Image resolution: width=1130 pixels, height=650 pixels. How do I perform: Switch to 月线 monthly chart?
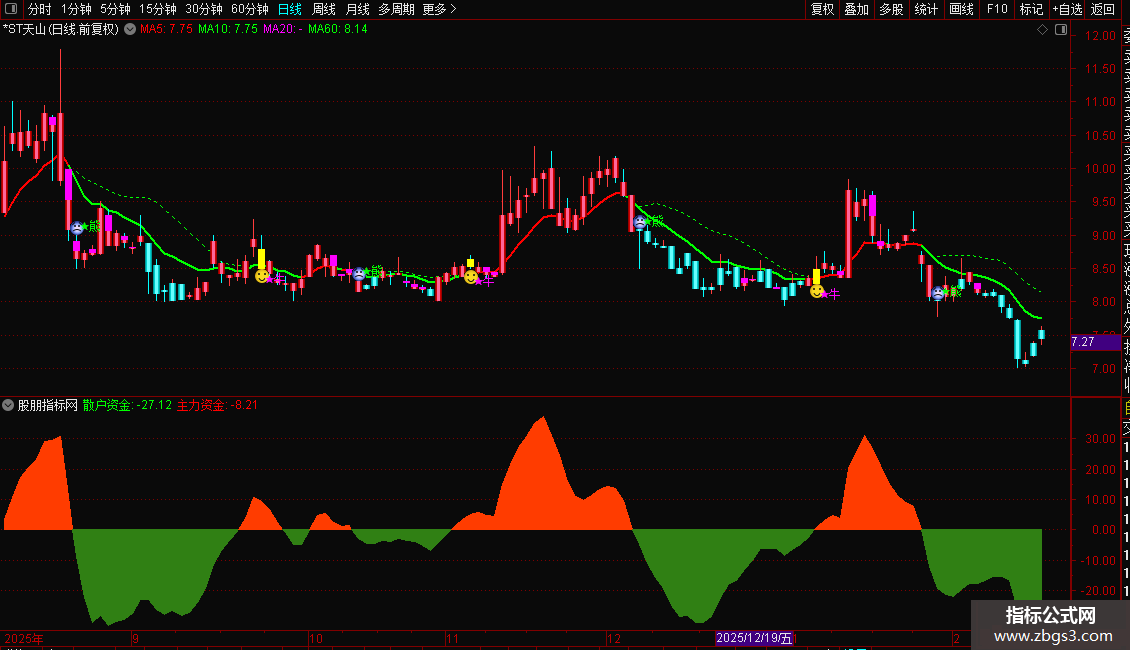357,9
